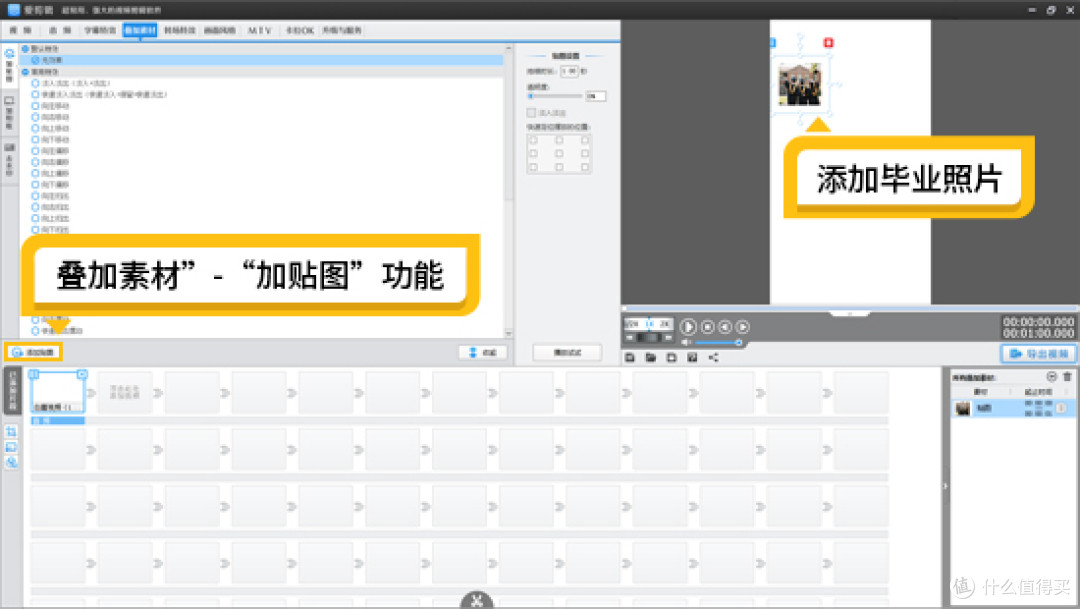Adjust the transparency slider handle
The height and width of the screenshot is (609, 1080).
[530, 96]
